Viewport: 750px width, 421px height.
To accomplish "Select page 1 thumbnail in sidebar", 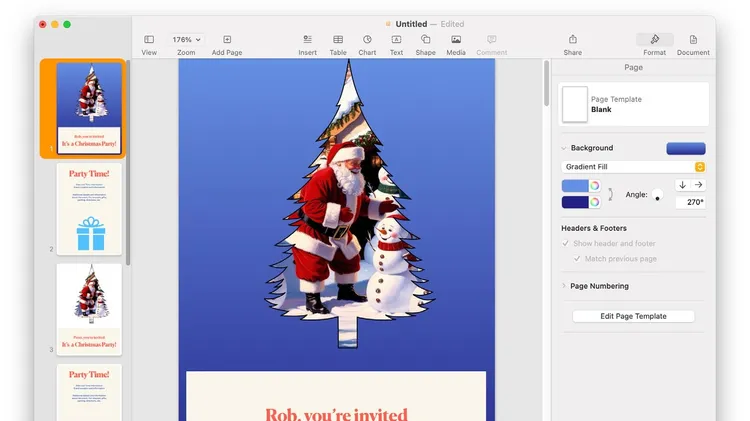I will [89, 109].
